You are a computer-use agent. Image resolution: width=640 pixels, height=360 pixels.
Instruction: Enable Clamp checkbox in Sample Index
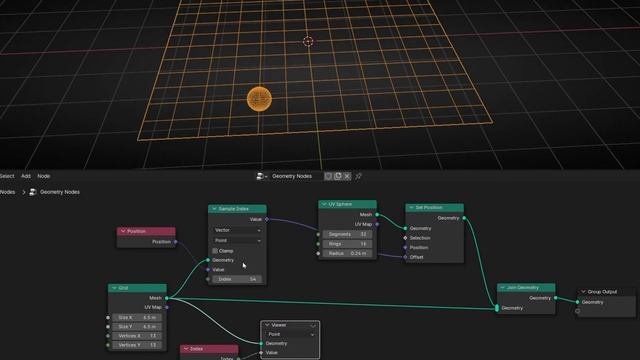tap(215, 251)
